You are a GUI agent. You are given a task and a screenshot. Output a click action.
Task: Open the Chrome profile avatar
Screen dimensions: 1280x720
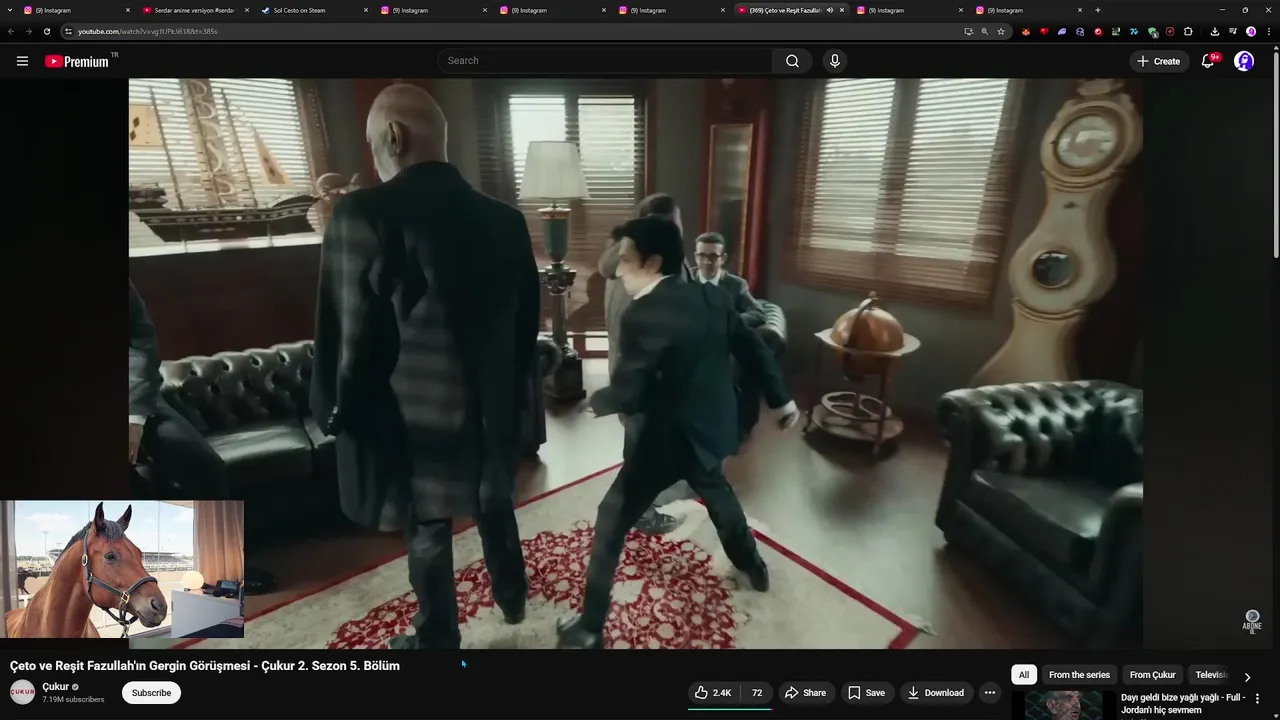1251,31
